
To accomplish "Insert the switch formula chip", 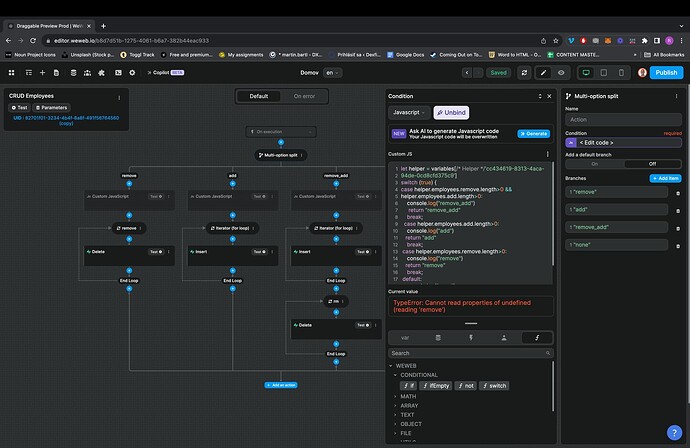I will tap(494, 386).
